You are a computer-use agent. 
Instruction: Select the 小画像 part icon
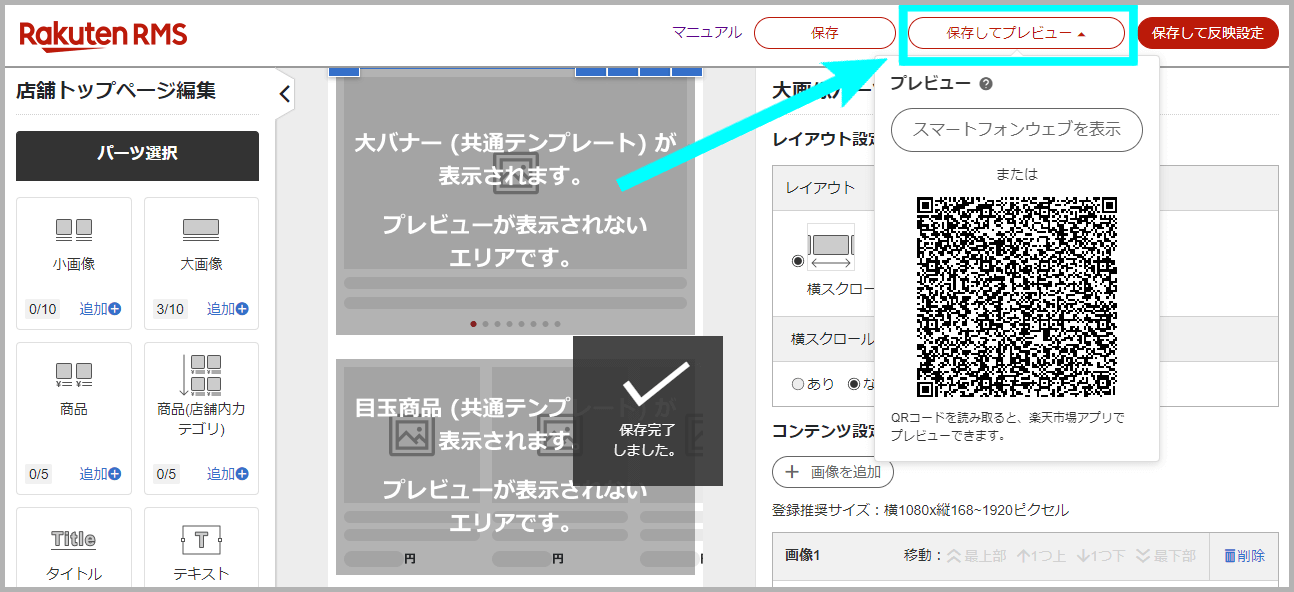pos(74,231)
